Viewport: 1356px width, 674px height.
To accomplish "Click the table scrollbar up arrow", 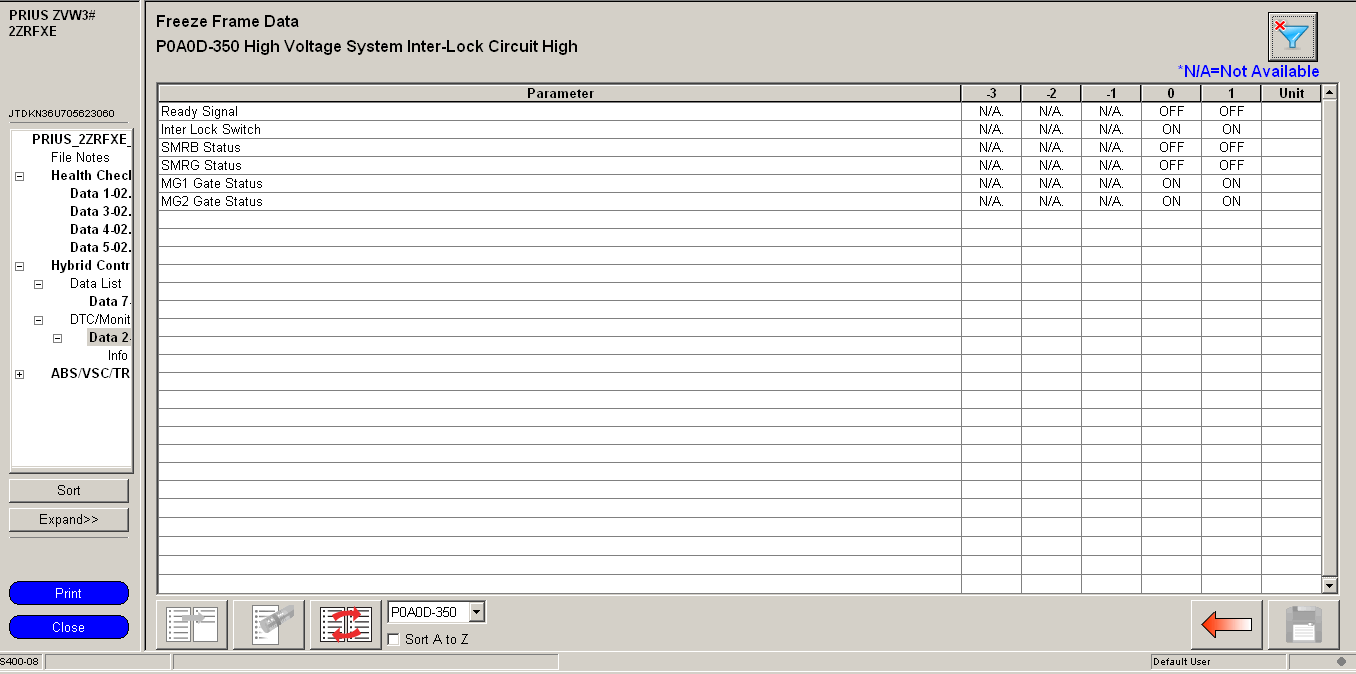I will (x=1329, y=93).
